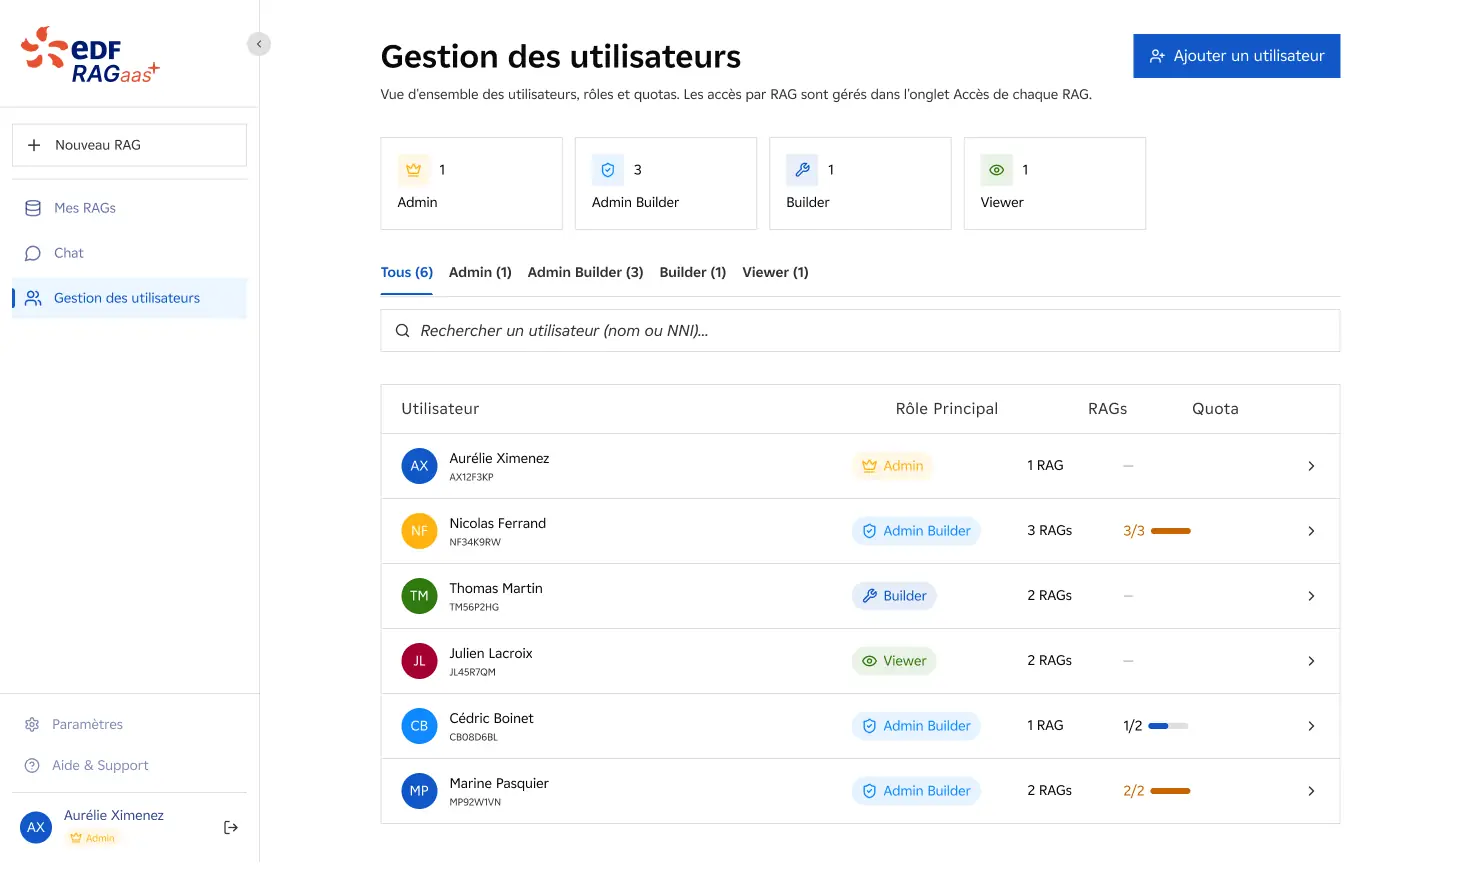
Task: Click the AX avatar in the sidebar footer
Action: pos(36,827)
